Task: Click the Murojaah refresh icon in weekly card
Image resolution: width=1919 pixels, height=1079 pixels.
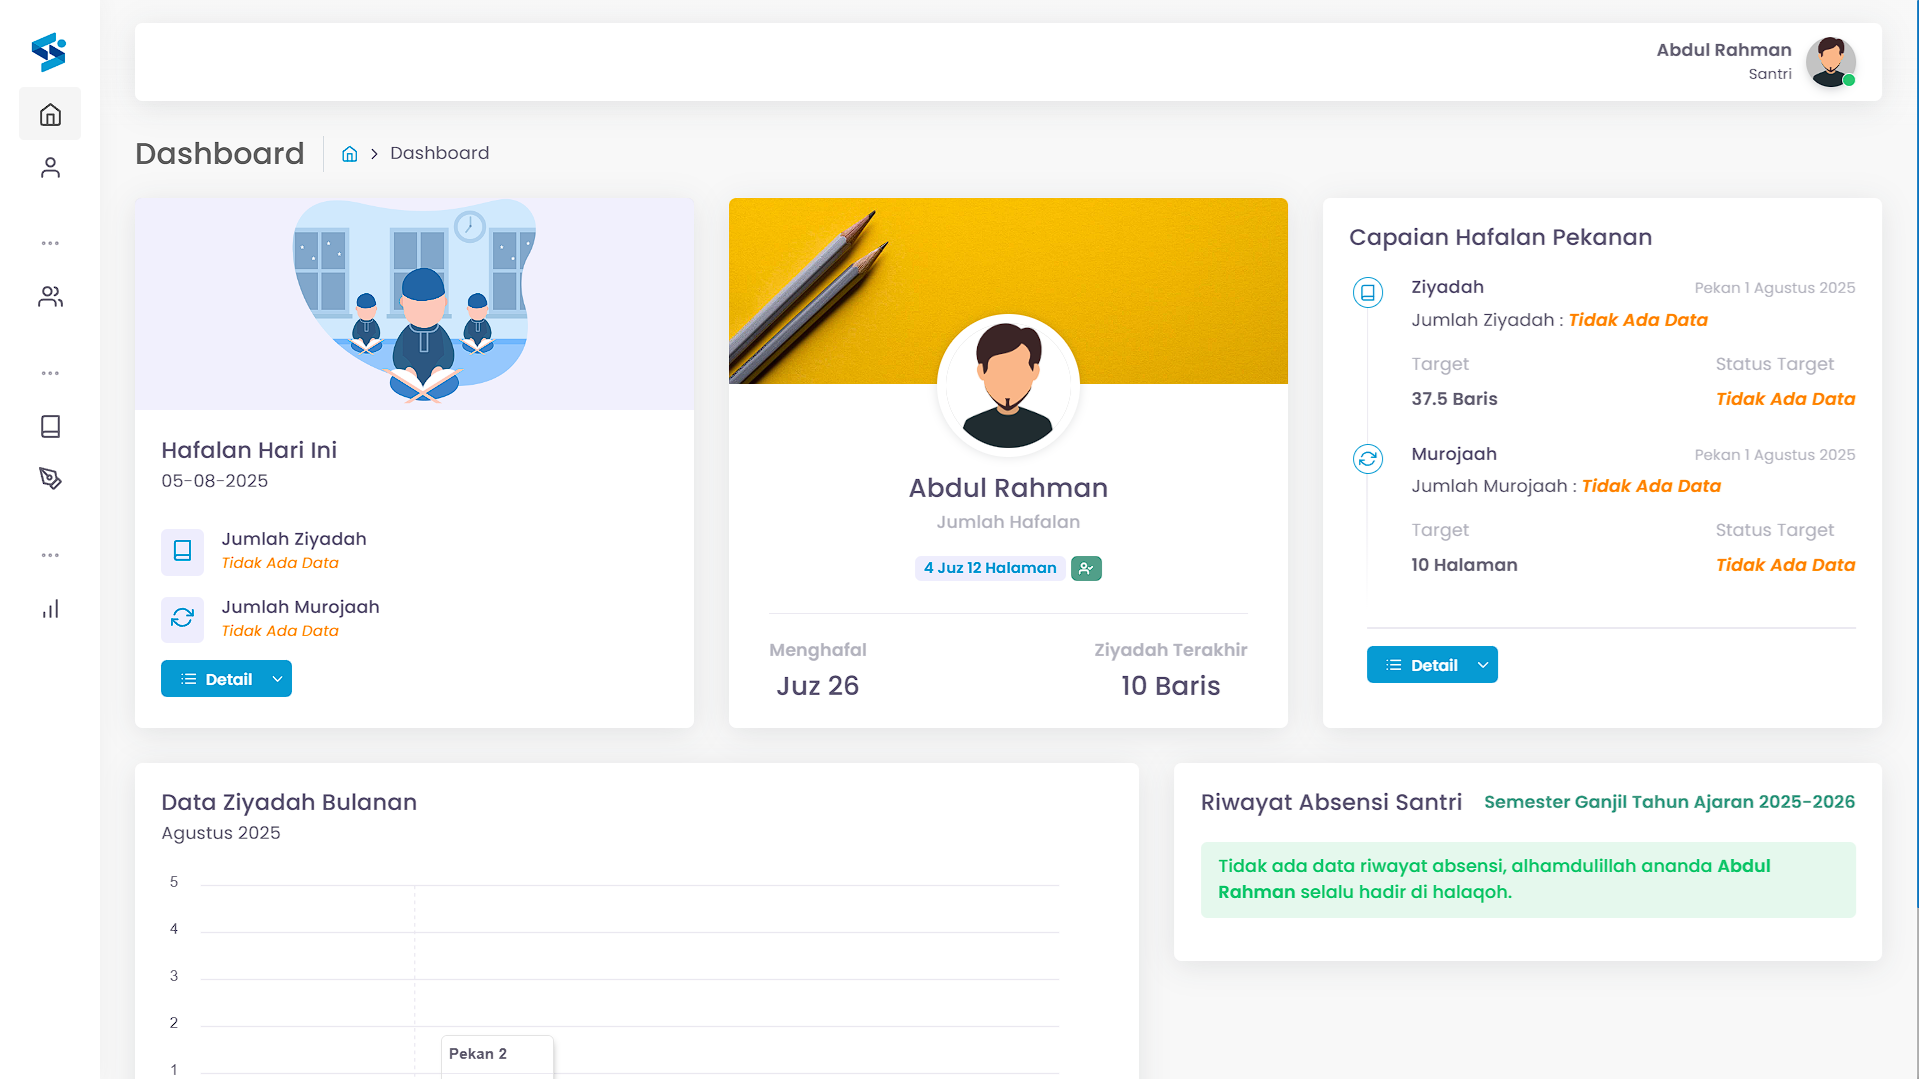Action: pos(1367,459)
